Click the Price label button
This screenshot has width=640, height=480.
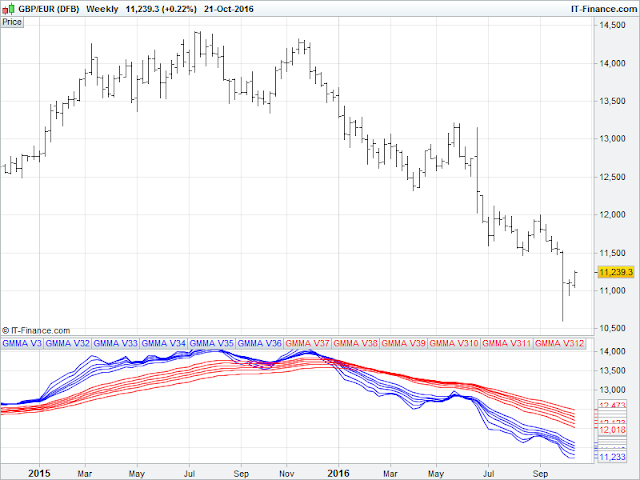coord(12,22)
